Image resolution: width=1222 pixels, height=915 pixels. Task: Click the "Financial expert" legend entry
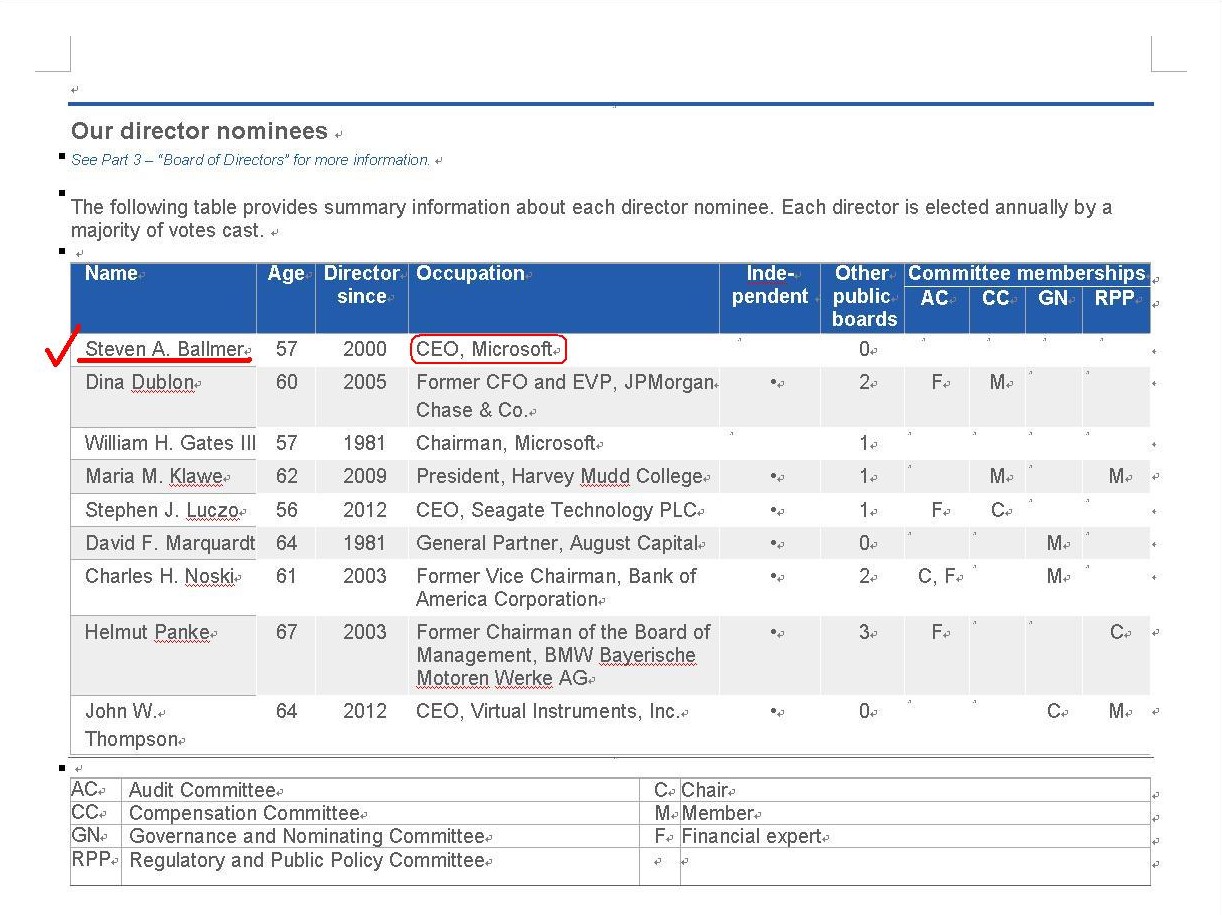(x=751, y=837)
